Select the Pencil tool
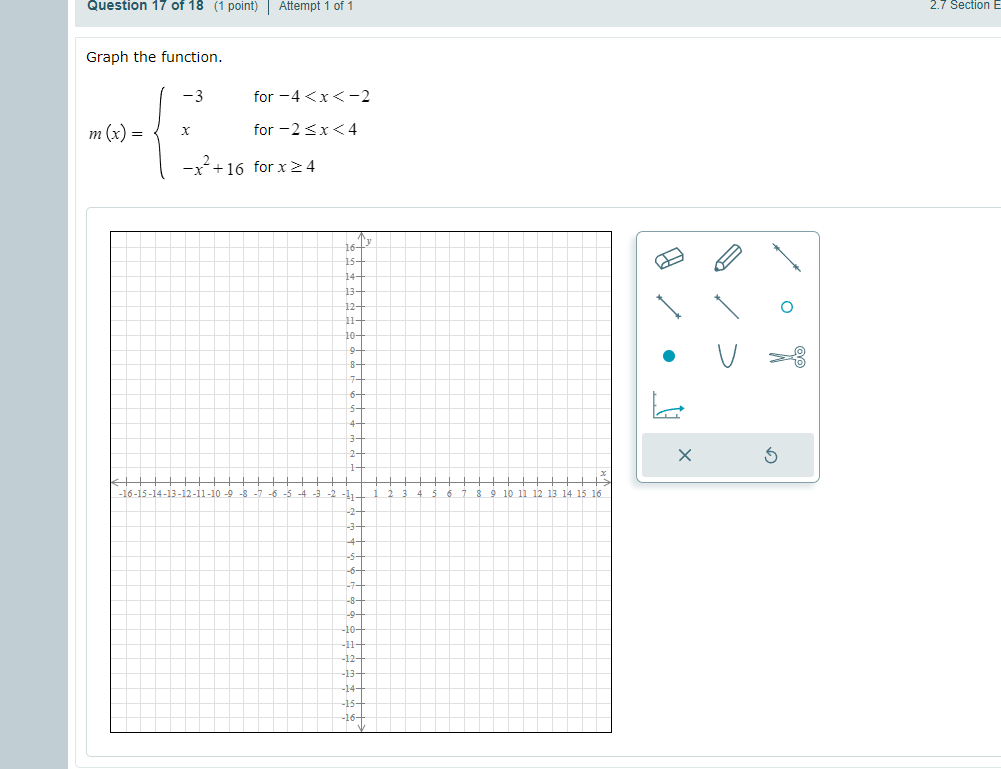Screen dimensions: 1001x769 728,257
